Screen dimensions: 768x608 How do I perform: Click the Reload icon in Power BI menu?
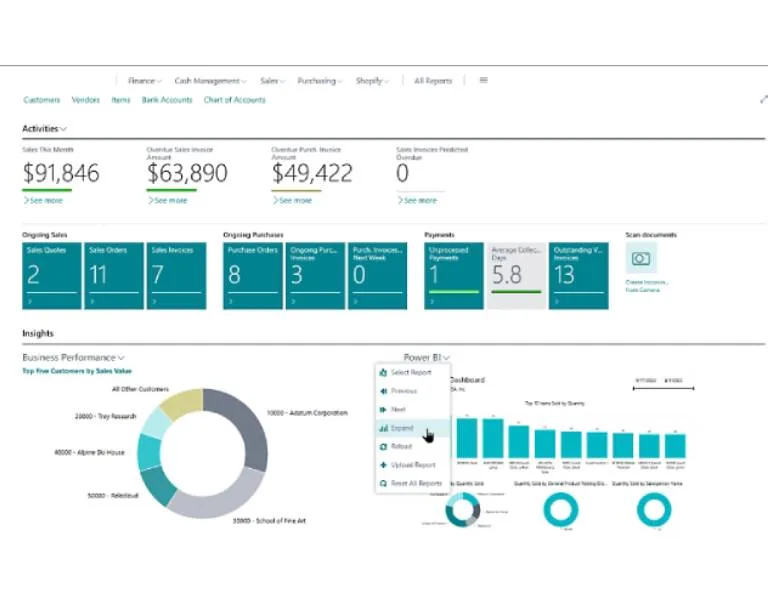pyautogui.click(x=382, y=447)
